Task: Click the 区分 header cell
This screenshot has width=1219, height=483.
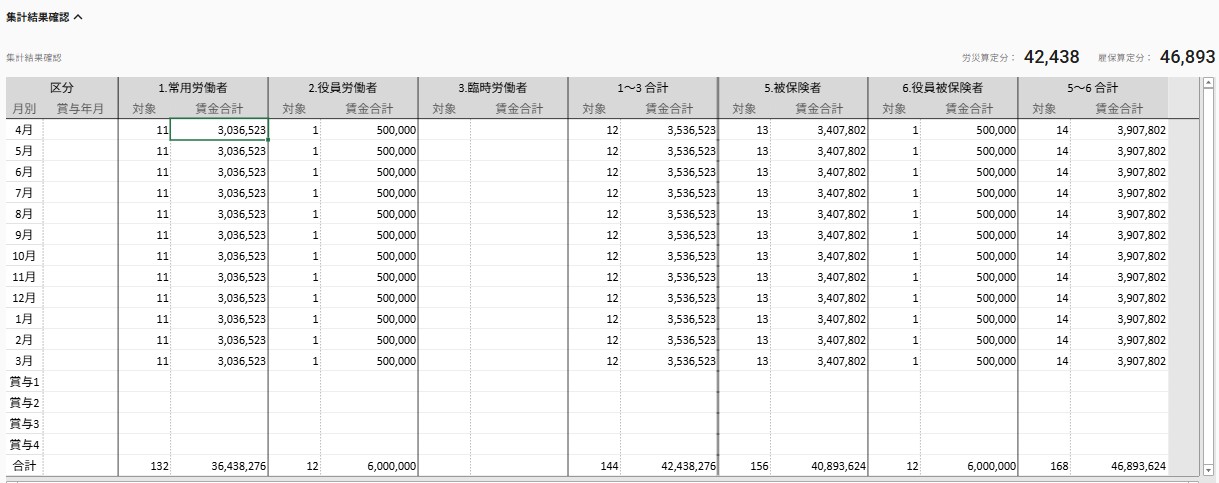Action: tap(62, 88)
